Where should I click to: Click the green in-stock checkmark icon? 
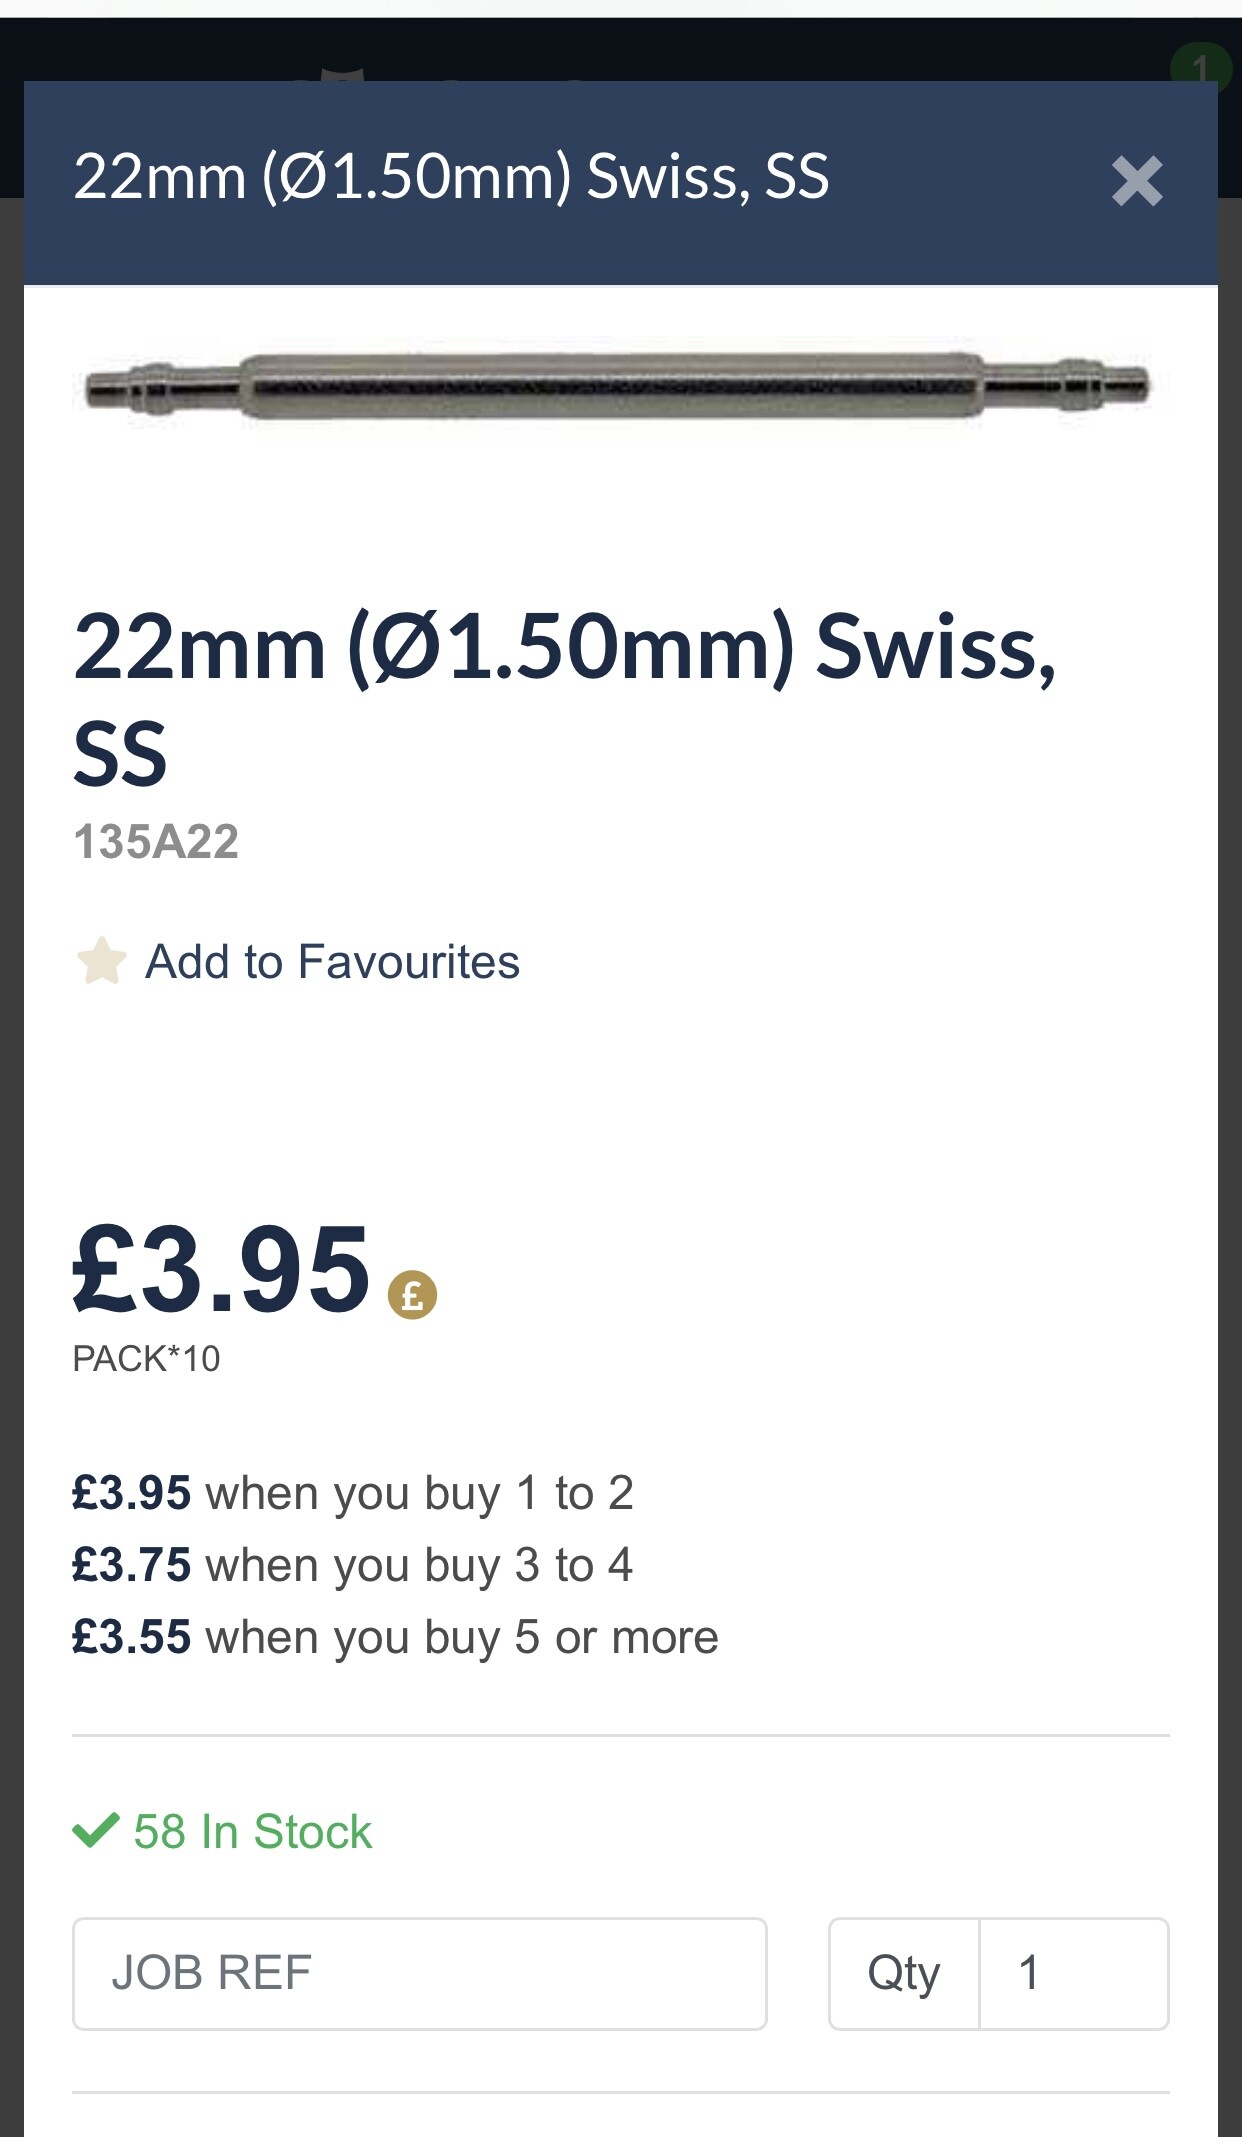click(x=96, y=1831)
